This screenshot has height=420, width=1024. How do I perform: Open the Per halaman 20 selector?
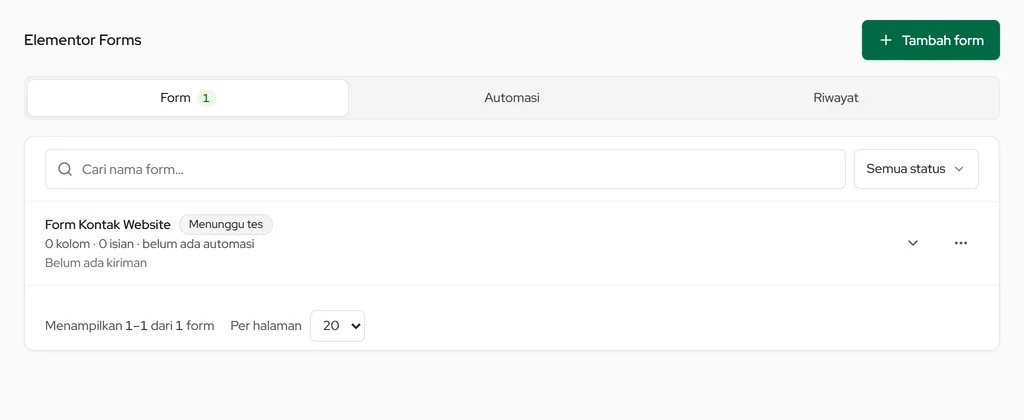(x=337, y=325)
